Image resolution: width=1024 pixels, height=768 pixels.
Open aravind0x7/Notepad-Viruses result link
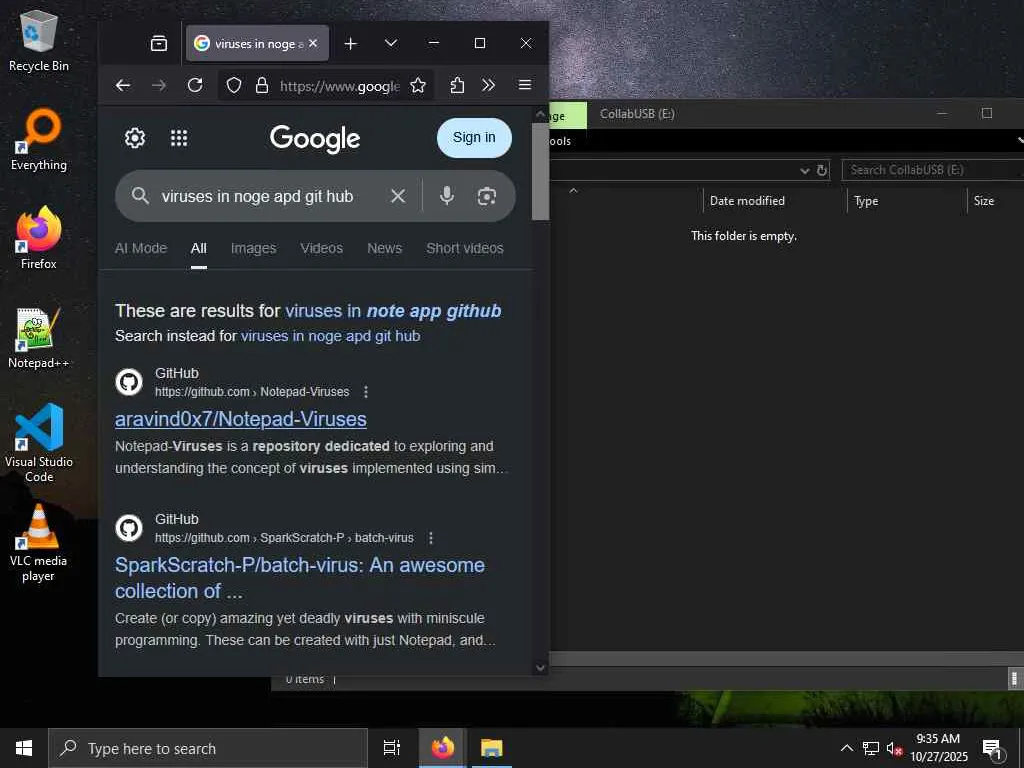pos(241,419)
